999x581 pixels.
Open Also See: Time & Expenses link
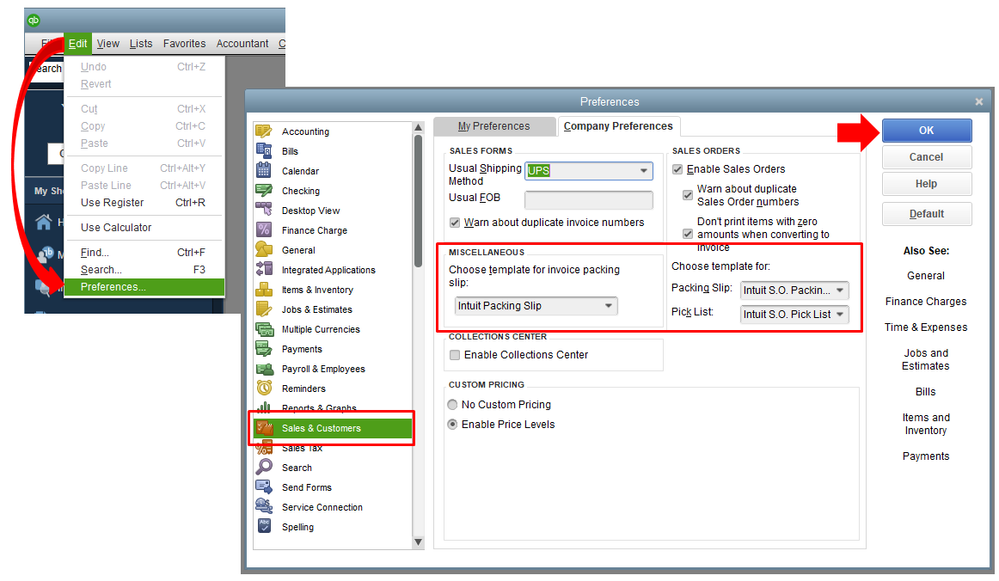click(925, 327)
